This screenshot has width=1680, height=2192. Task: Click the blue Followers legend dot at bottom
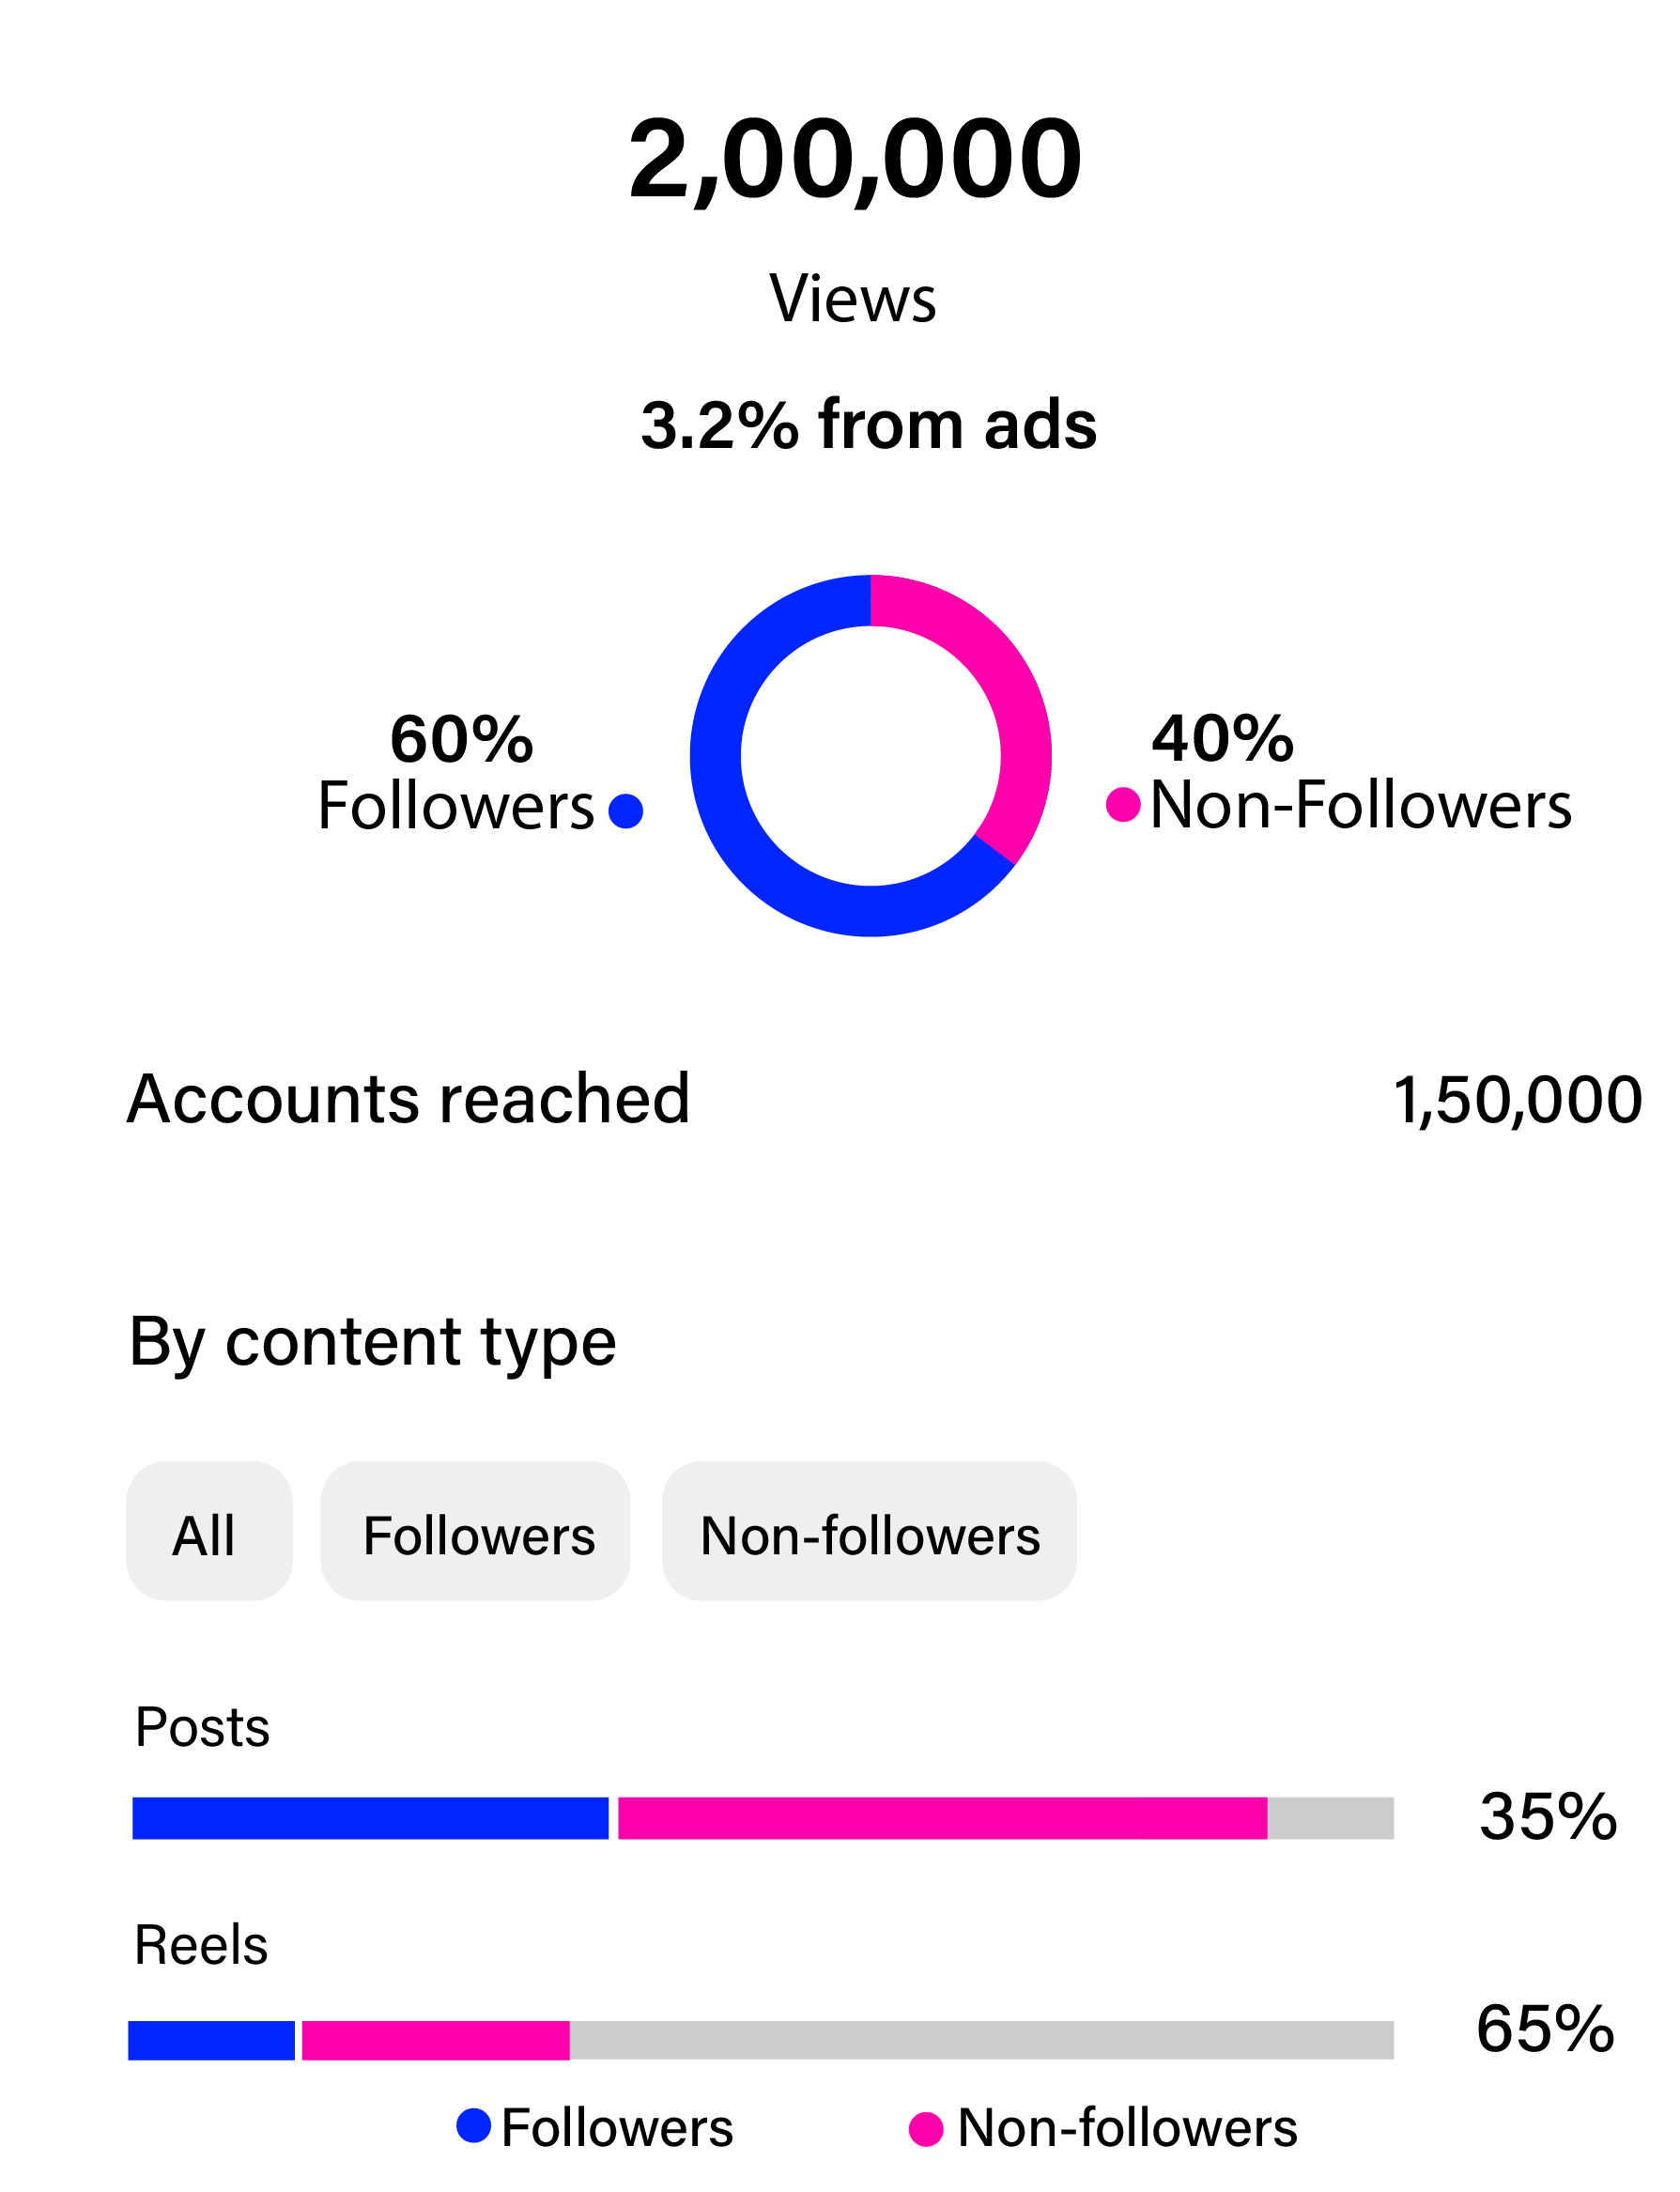[473, 2125]
